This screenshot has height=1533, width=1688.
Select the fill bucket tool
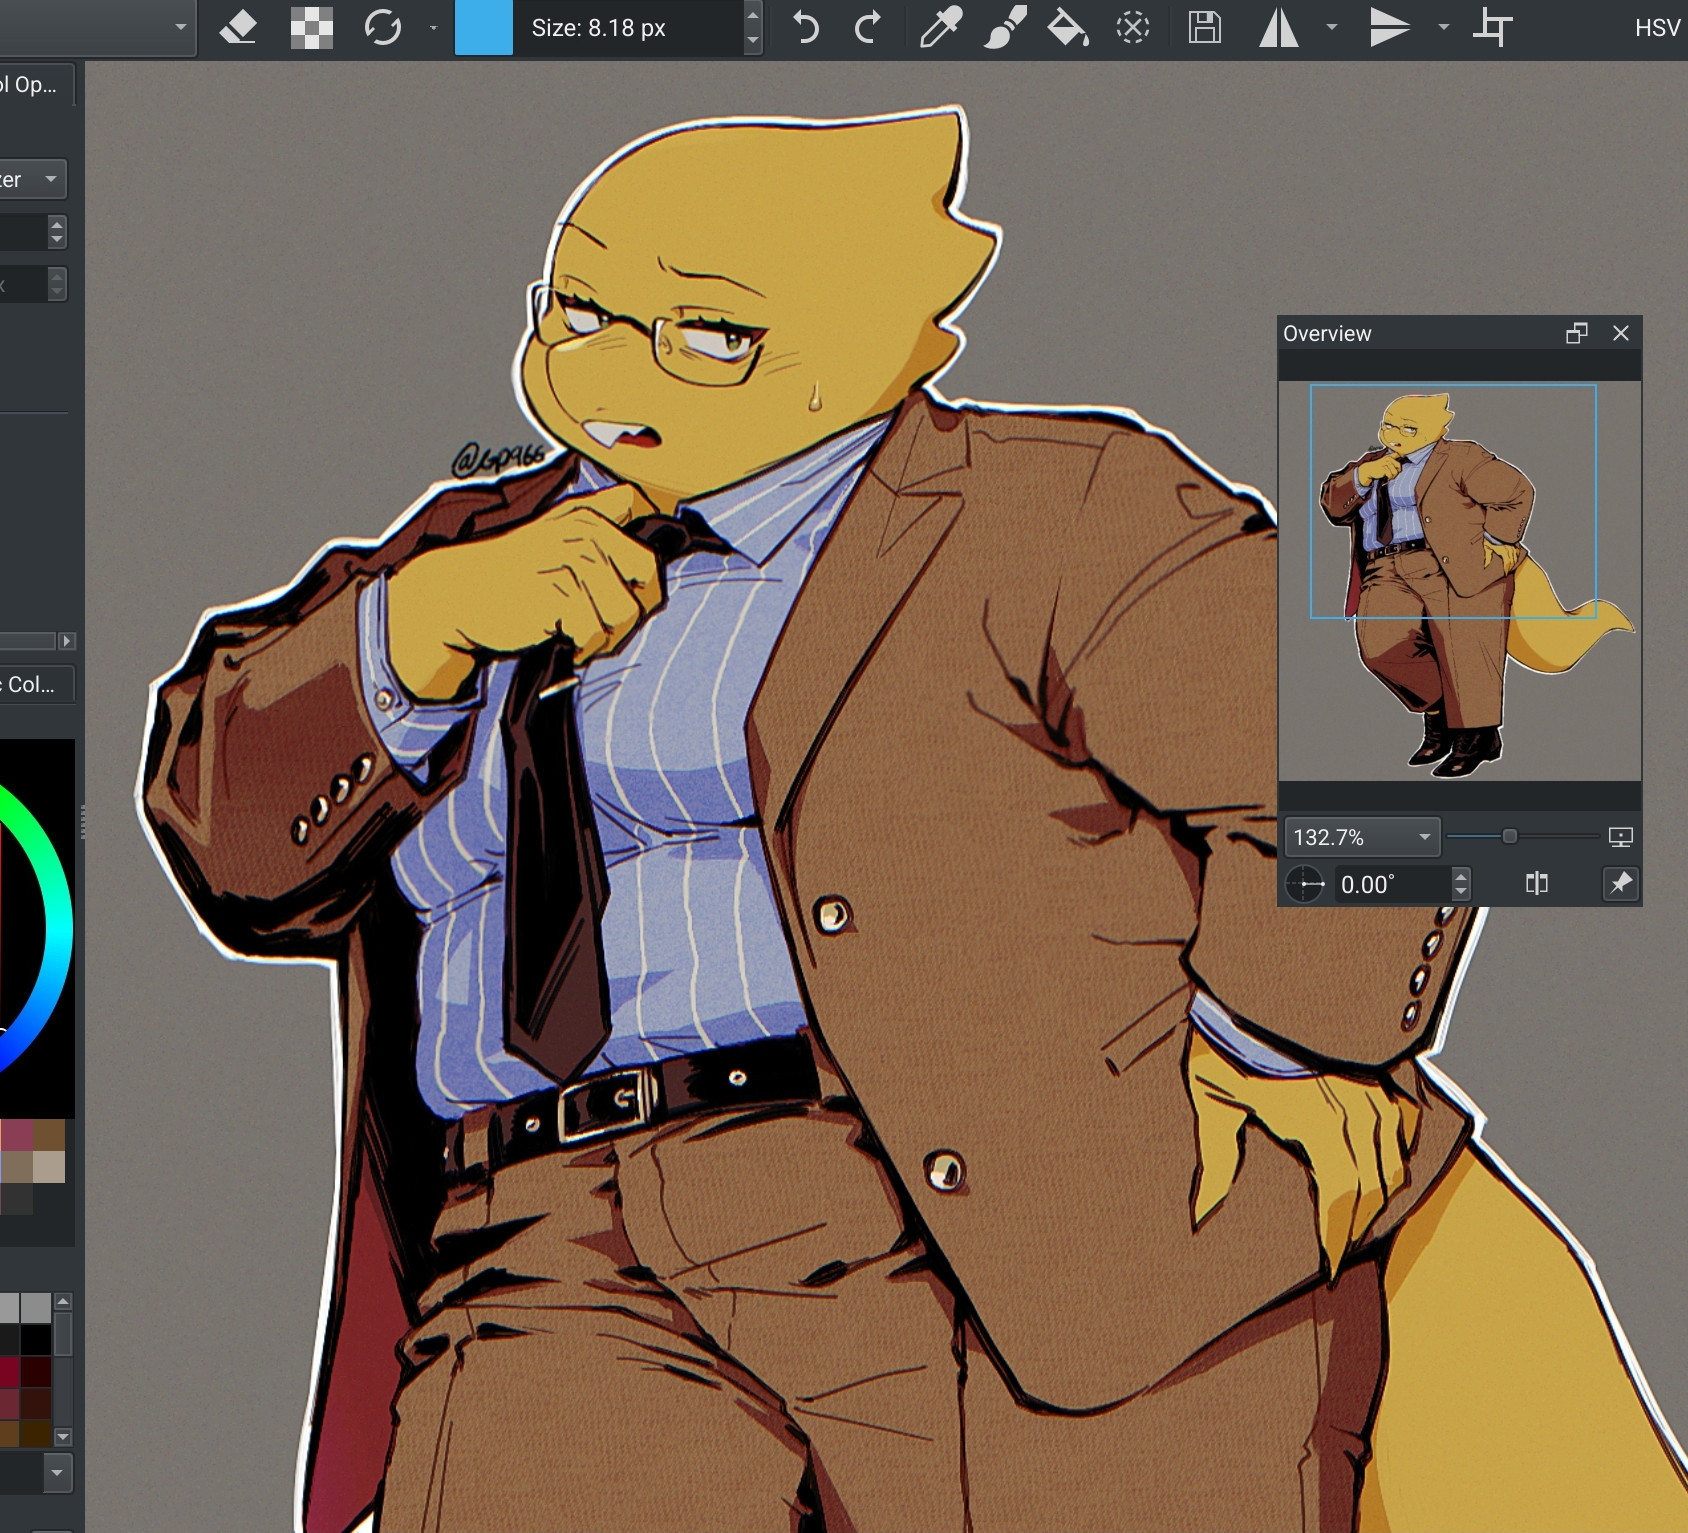(x=1067, y=28)
